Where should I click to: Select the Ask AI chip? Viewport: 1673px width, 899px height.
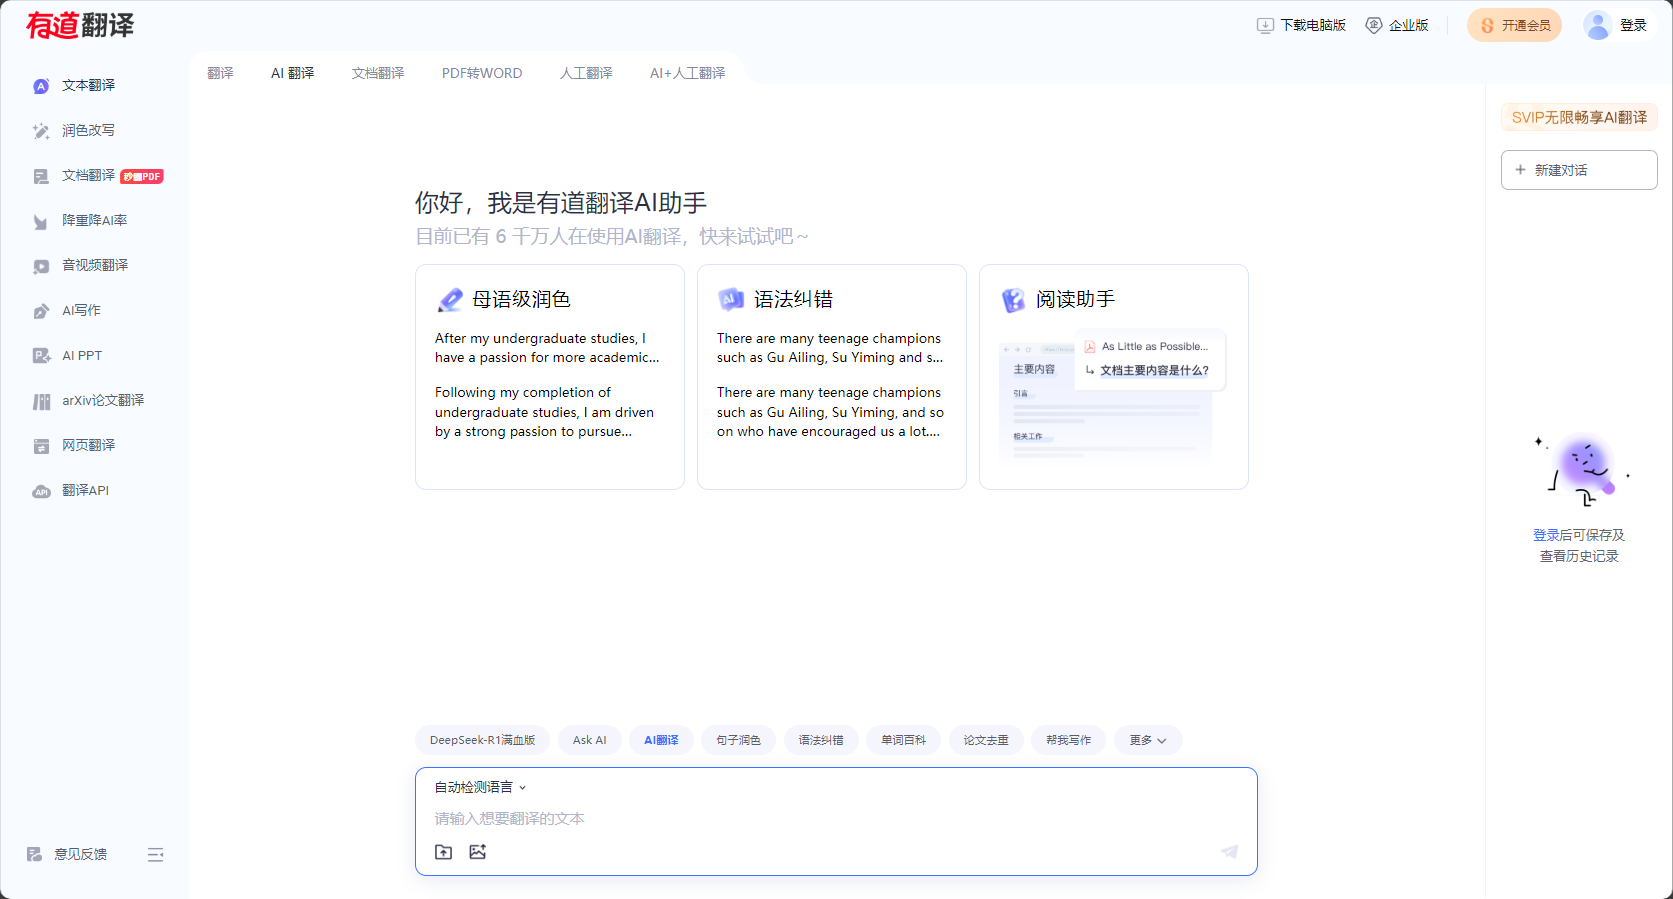click(590, 740)
